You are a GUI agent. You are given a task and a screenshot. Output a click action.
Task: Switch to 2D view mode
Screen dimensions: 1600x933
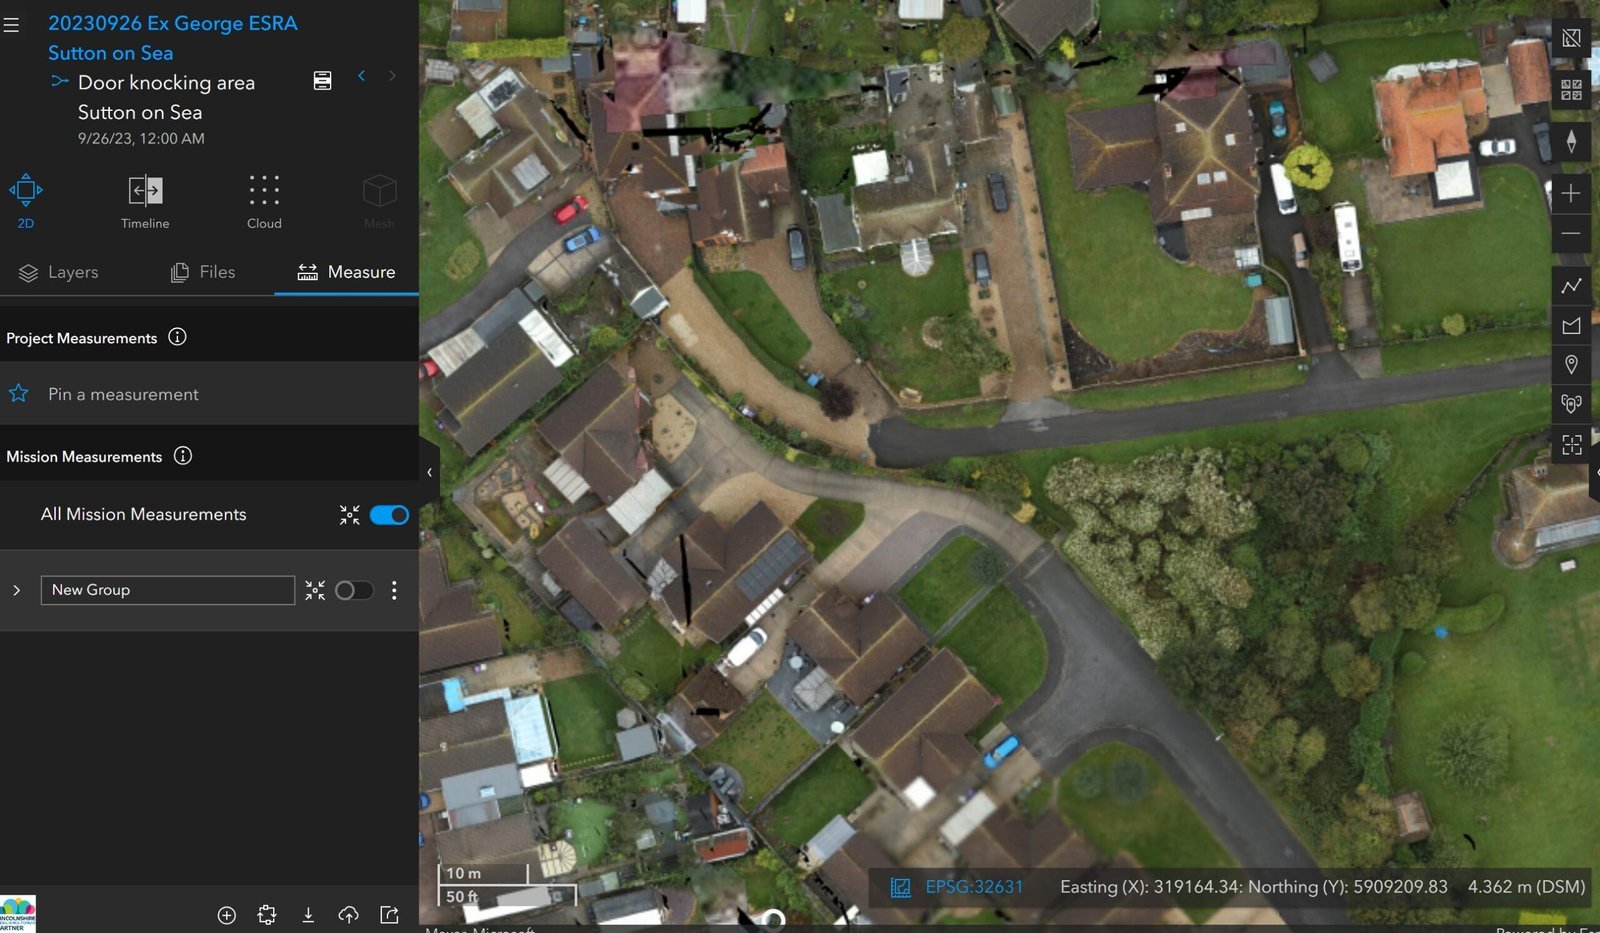coord(26,201)
